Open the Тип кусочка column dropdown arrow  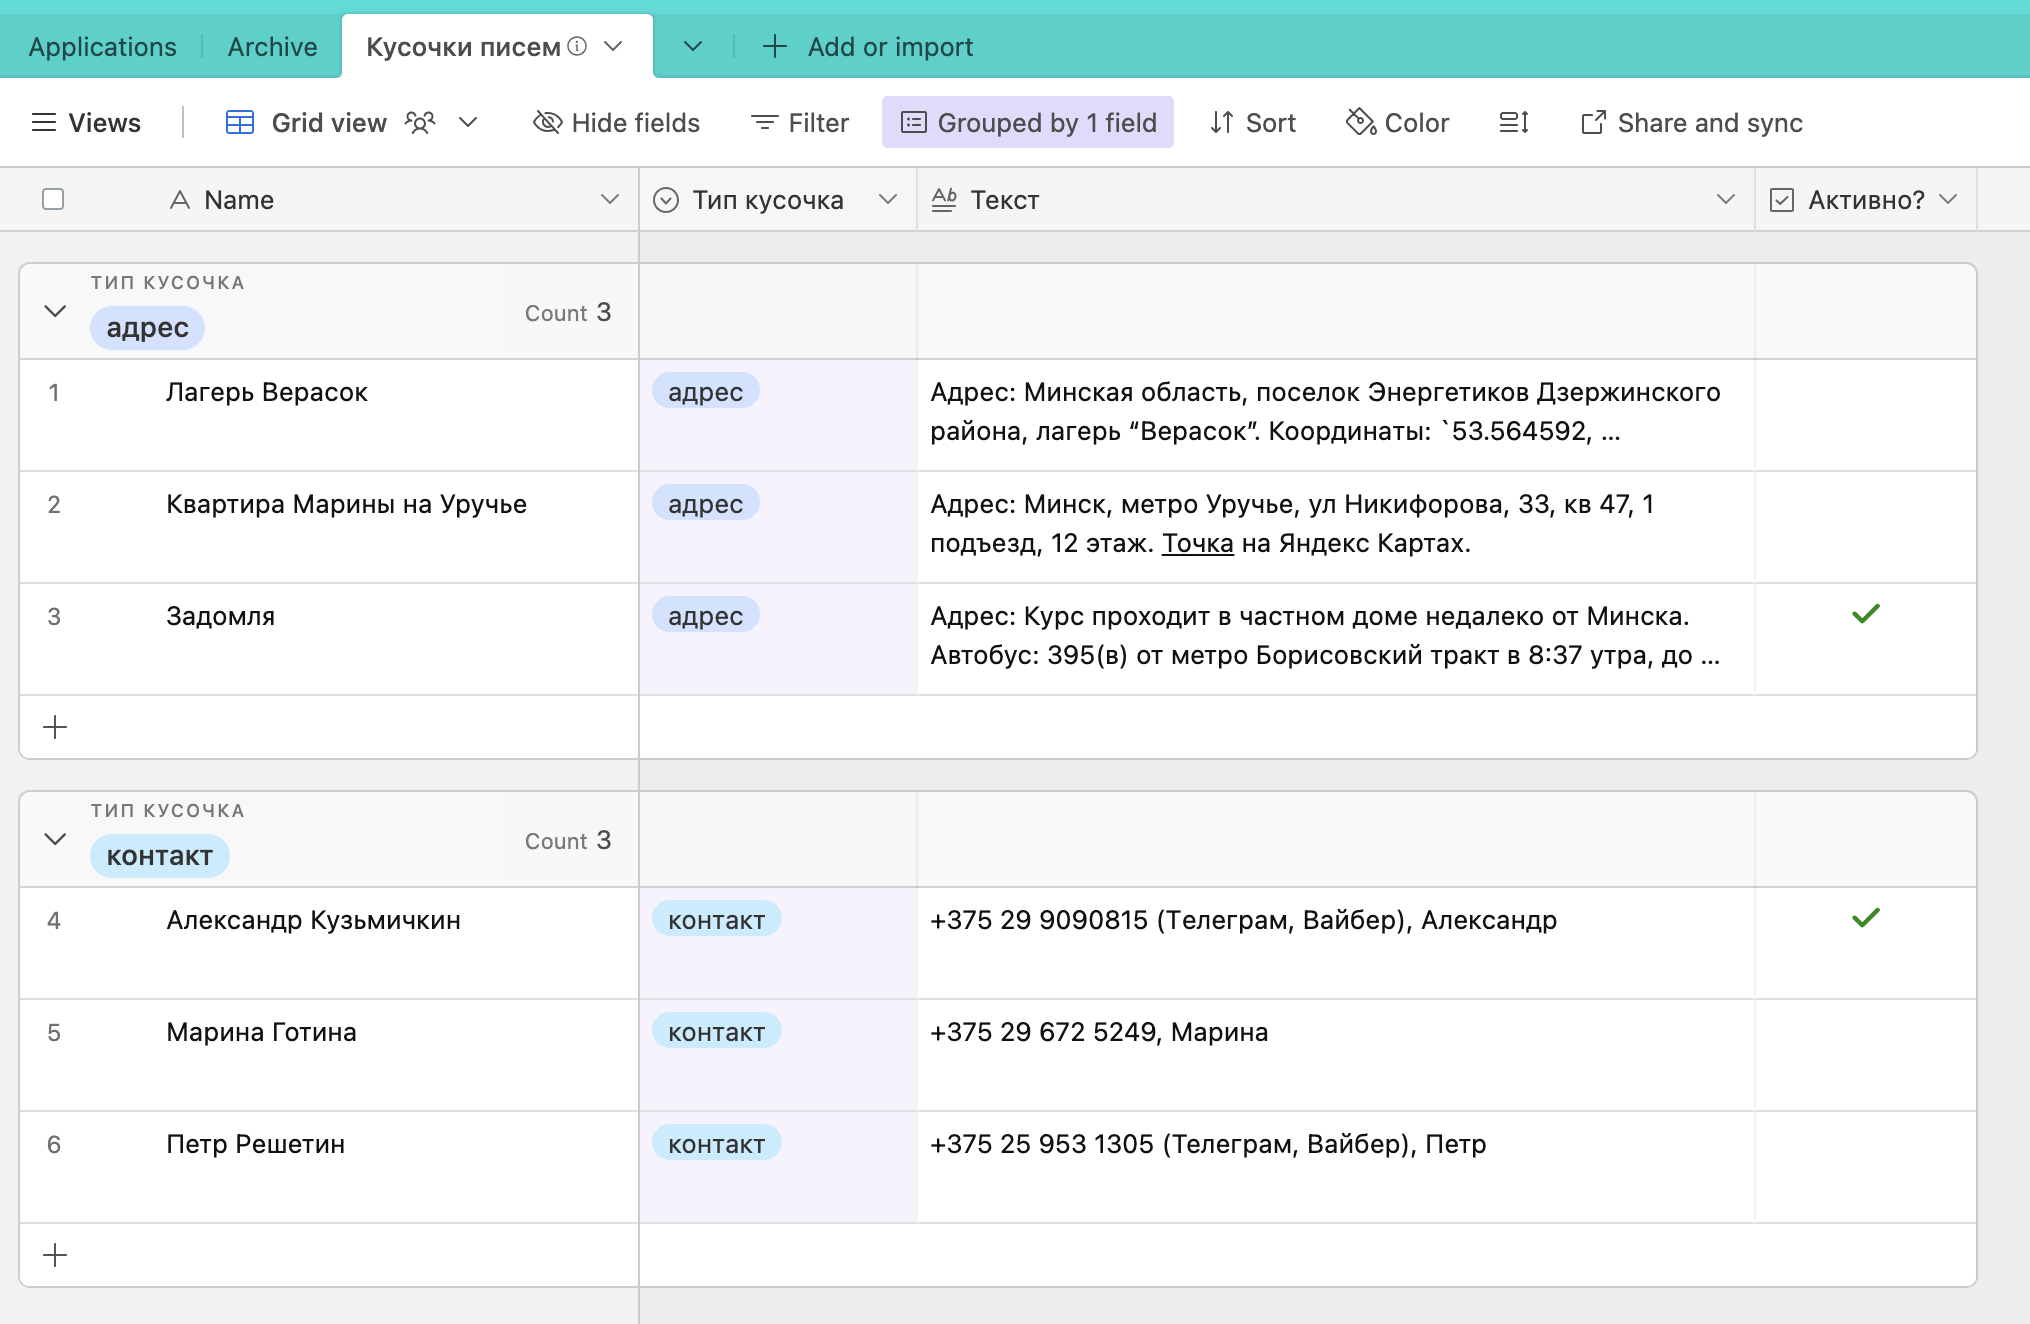coord(887,199)
